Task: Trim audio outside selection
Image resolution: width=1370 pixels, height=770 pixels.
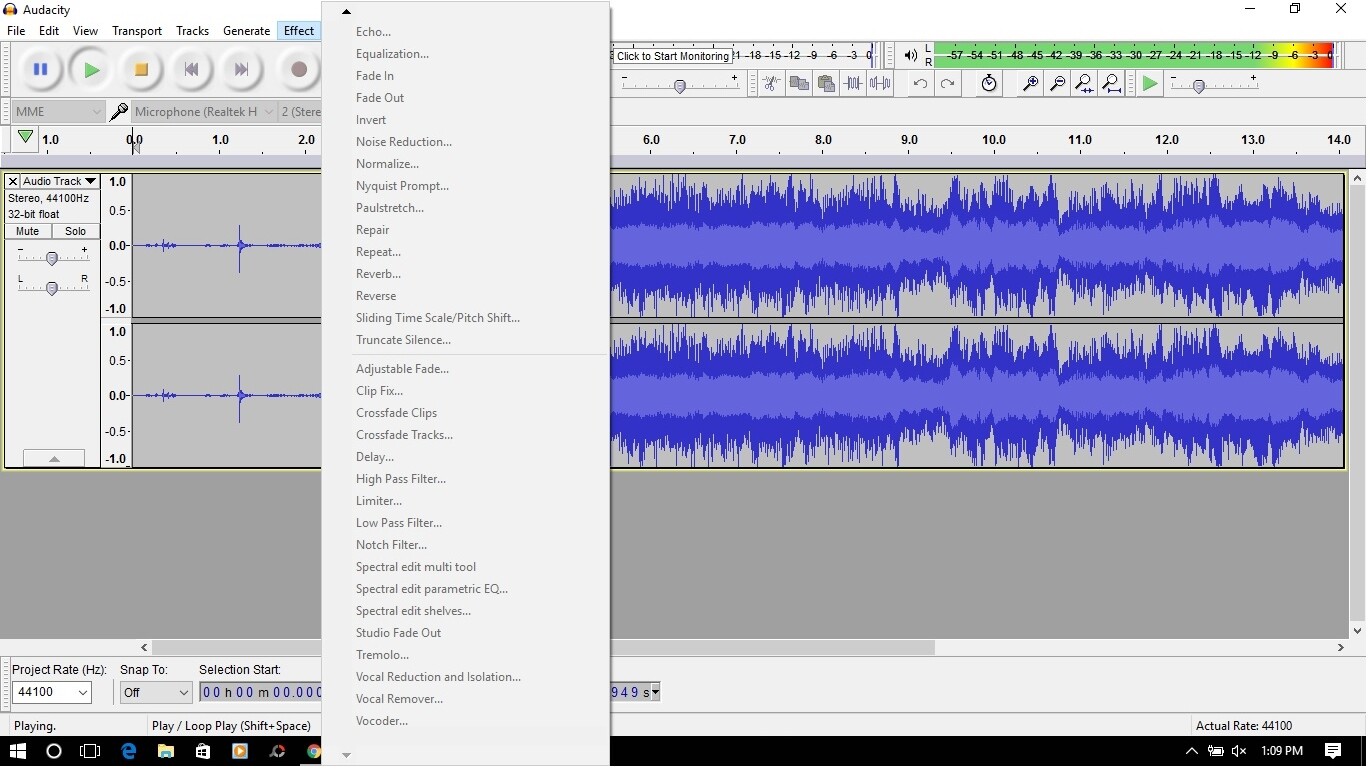Action: [x=853, y=84]
